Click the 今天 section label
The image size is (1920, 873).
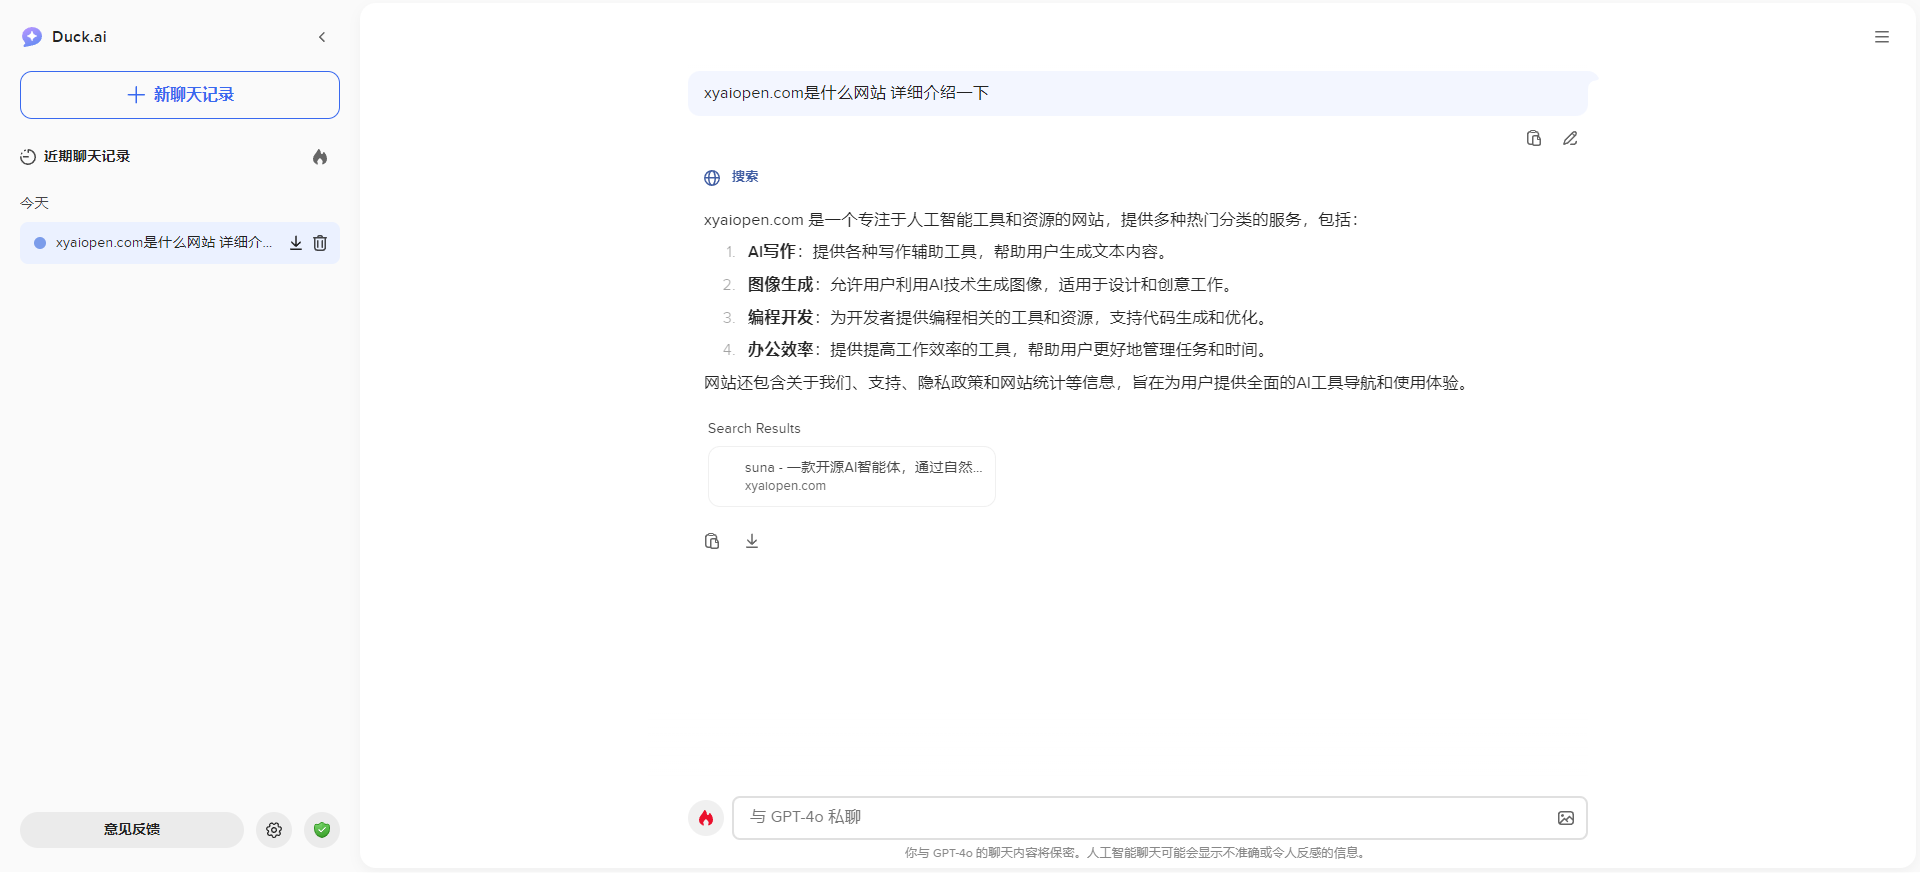(34, 203)
